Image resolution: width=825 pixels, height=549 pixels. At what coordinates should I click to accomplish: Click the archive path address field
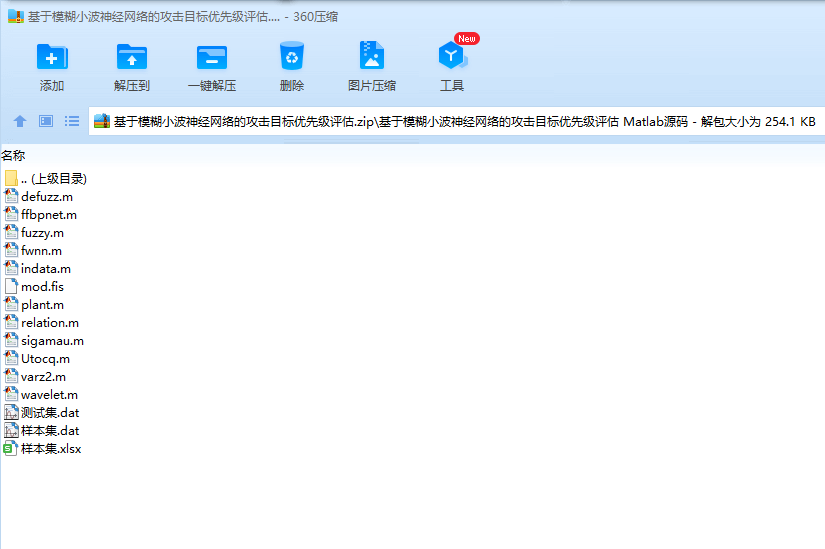457,122
